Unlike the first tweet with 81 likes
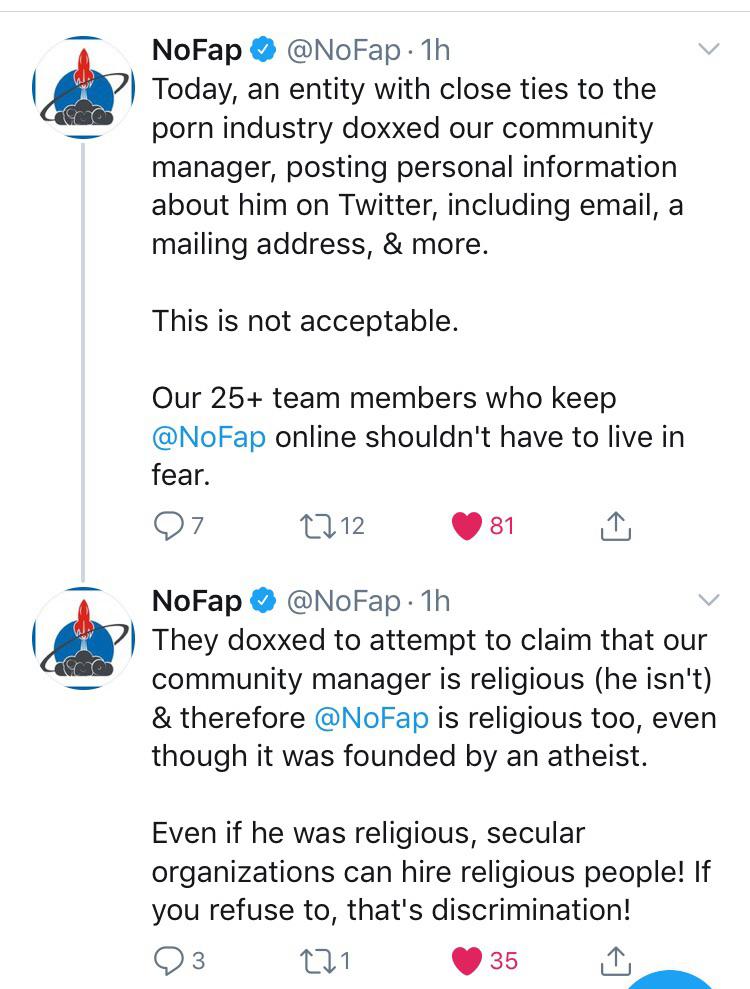 [467, 525]
